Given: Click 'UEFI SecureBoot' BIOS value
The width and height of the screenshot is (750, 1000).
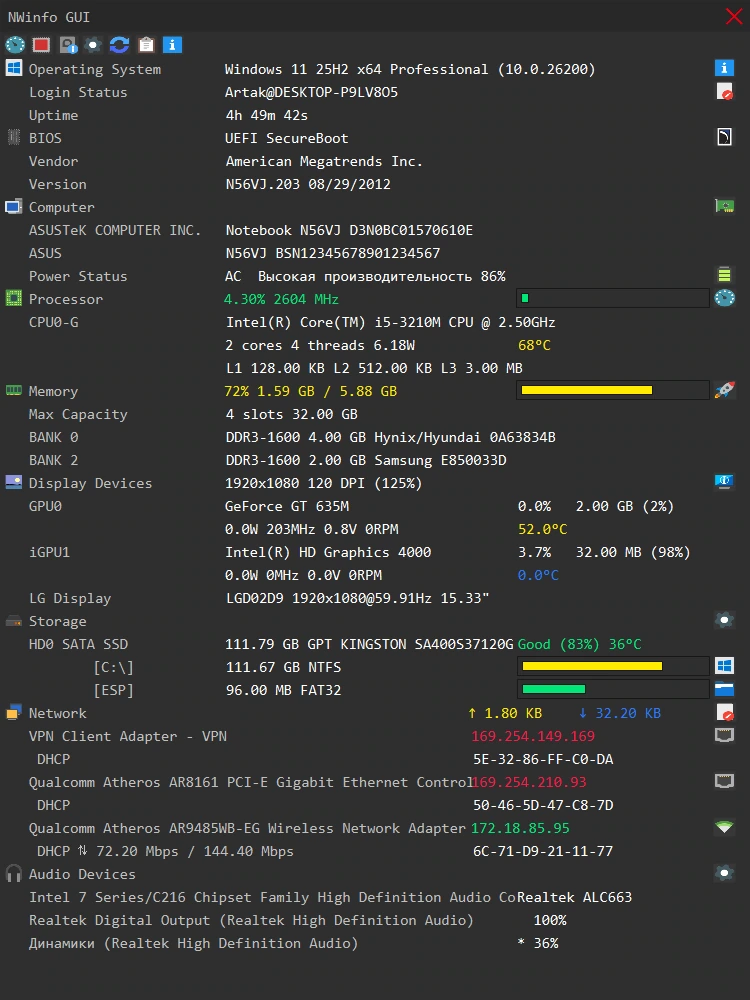Looking at the screenshot, I should 286,138.
